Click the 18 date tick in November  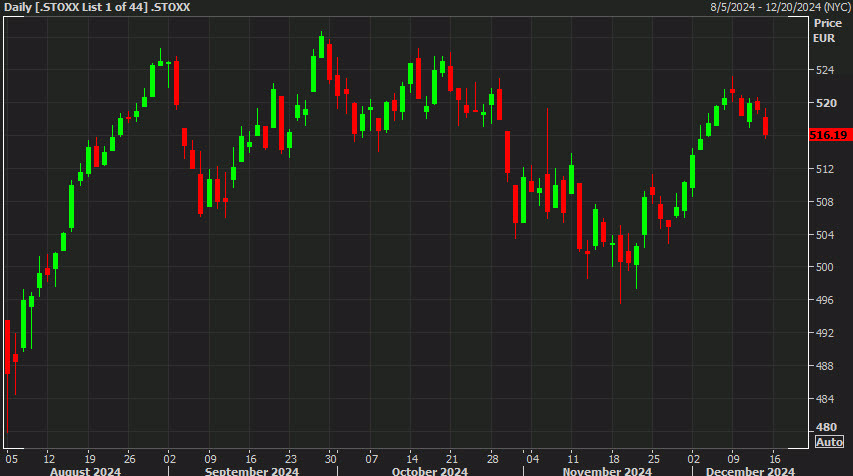click(614, 459)
